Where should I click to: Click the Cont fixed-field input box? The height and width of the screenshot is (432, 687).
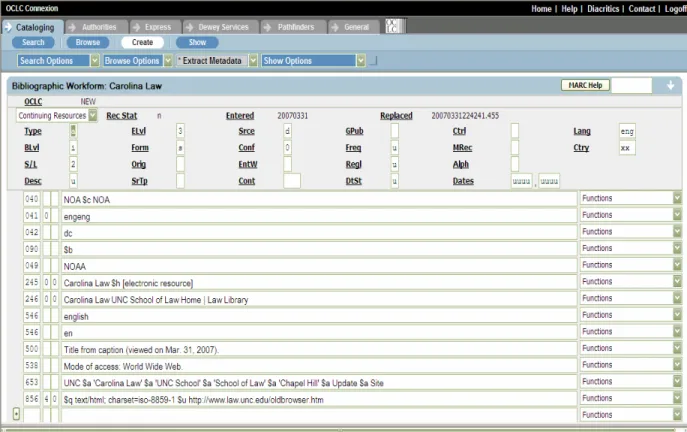click(x=292, y=181)
